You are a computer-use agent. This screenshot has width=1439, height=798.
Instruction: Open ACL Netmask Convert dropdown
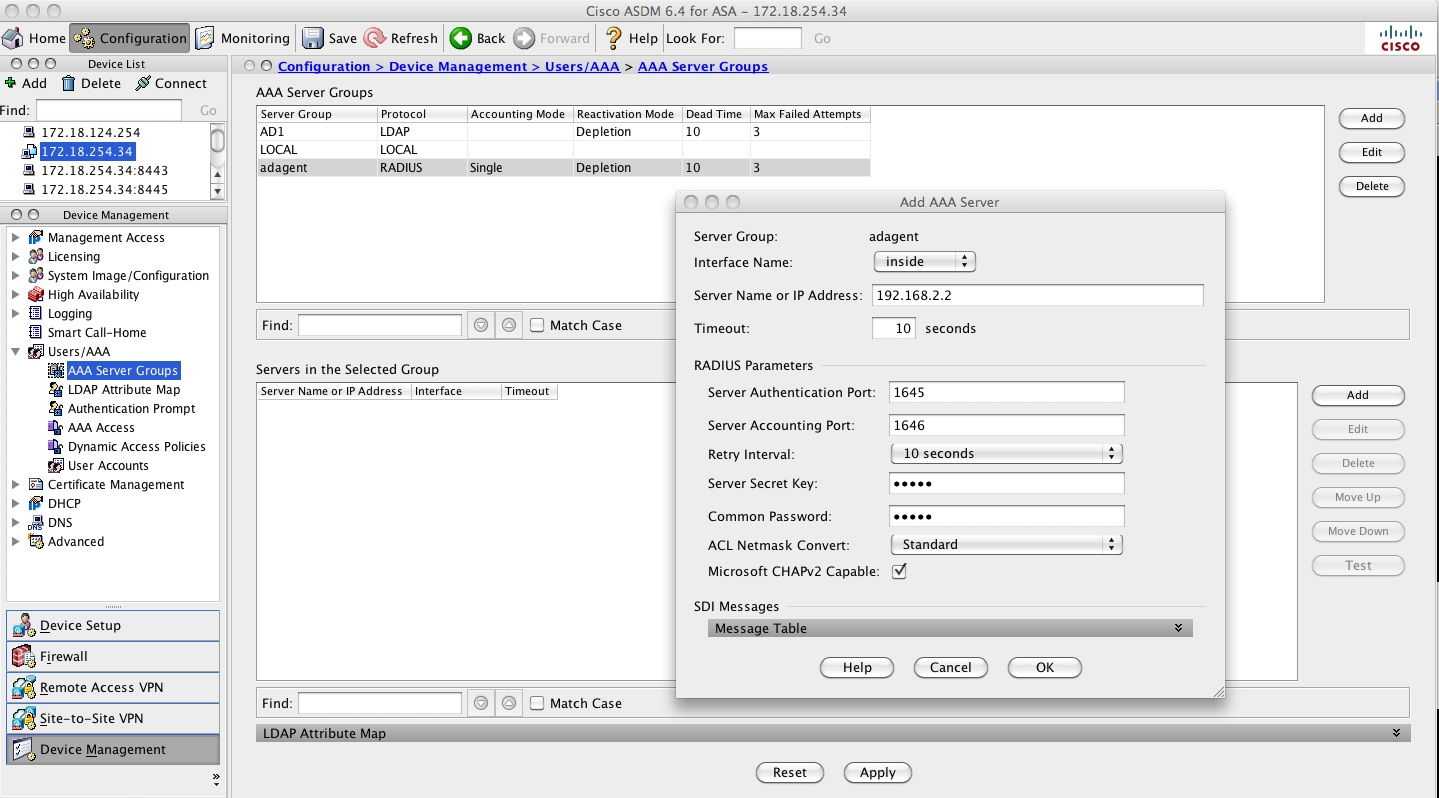pyautogui.click(x=1006, y=544)
